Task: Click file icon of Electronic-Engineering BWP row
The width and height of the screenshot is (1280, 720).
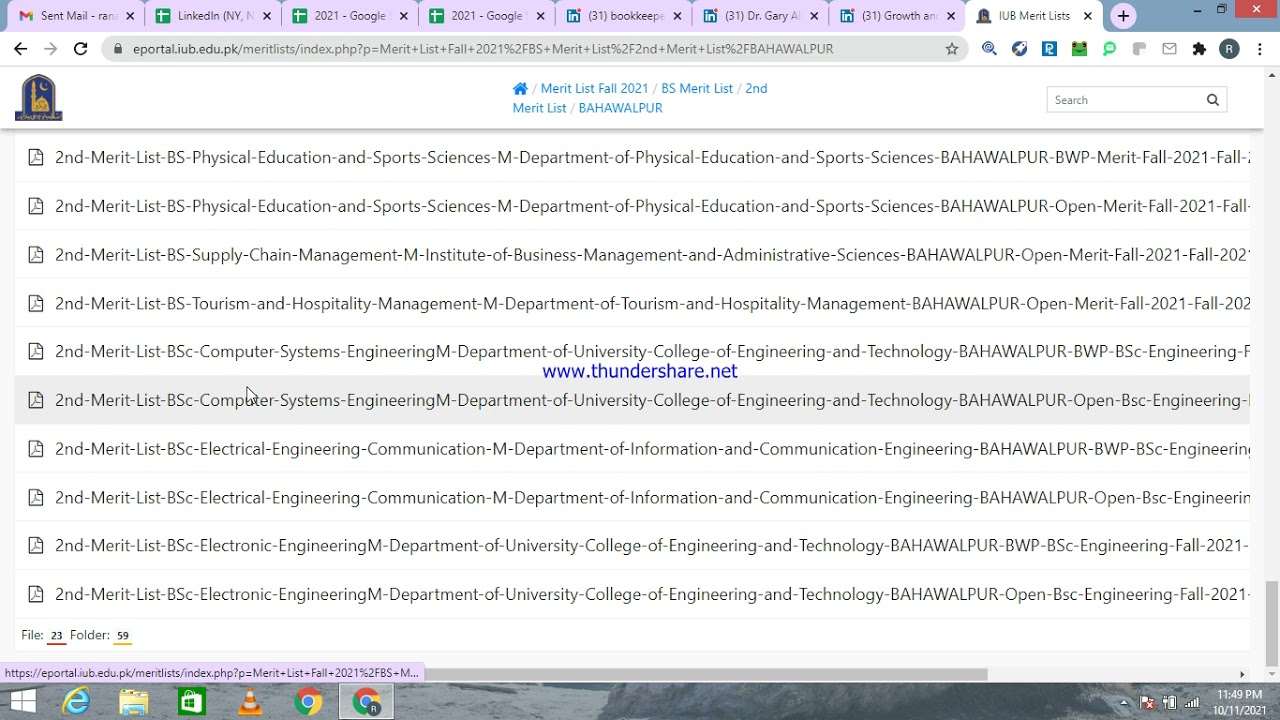Action: coord(36,545)
